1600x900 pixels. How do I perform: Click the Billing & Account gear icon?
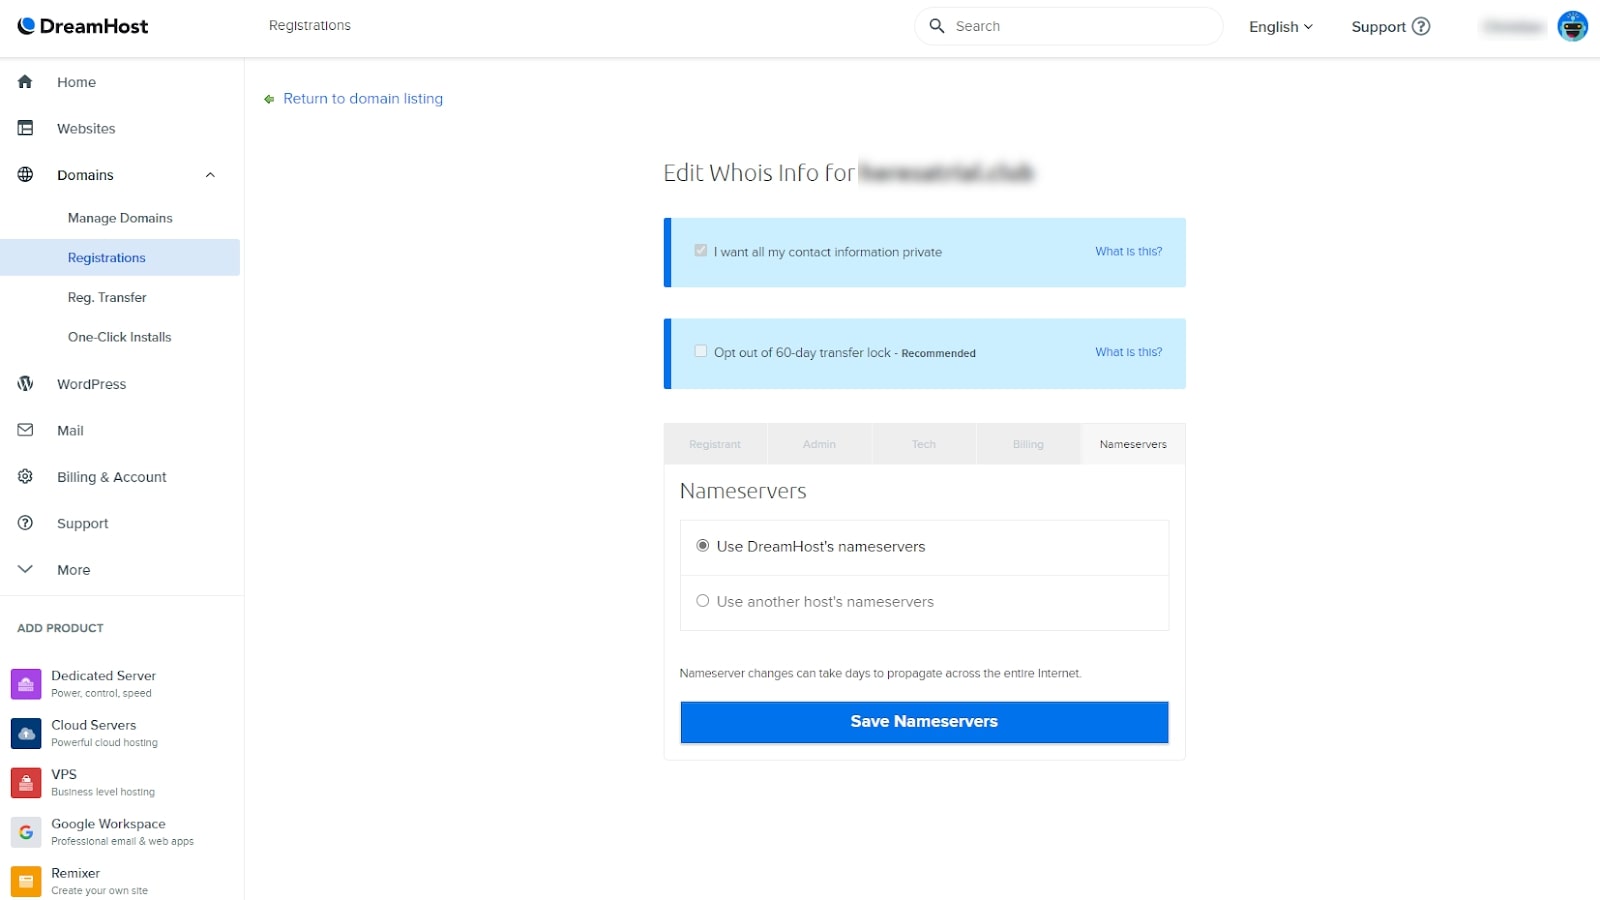pyautogui.click(x=25, y=476)
